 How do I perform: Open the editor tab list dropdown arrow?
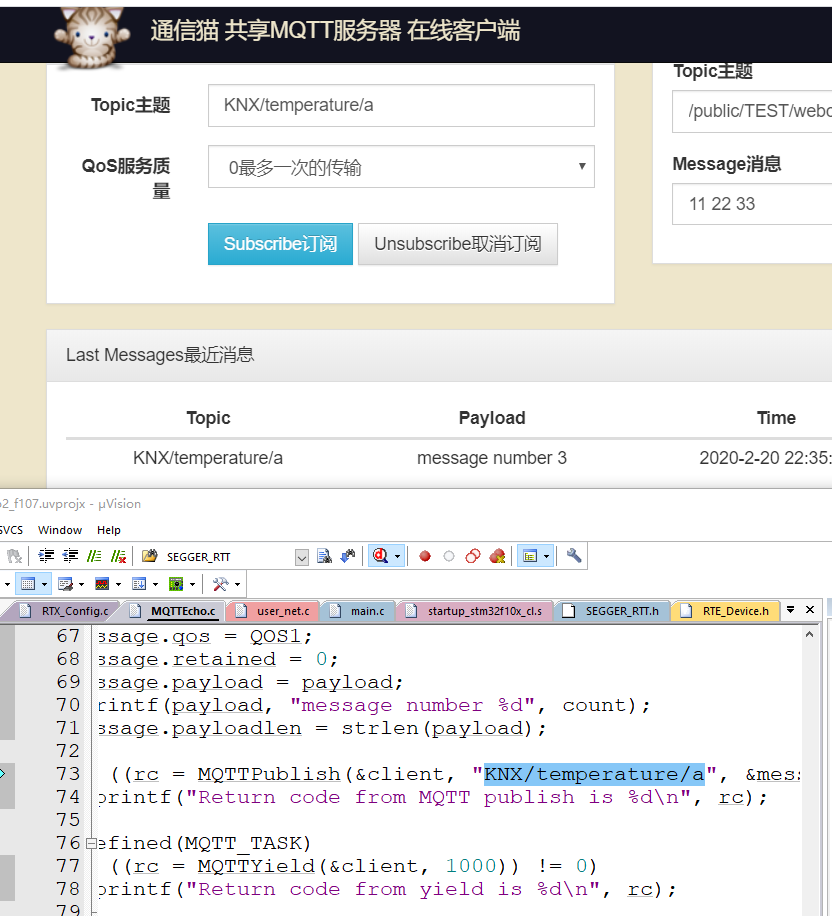[791, 609]
